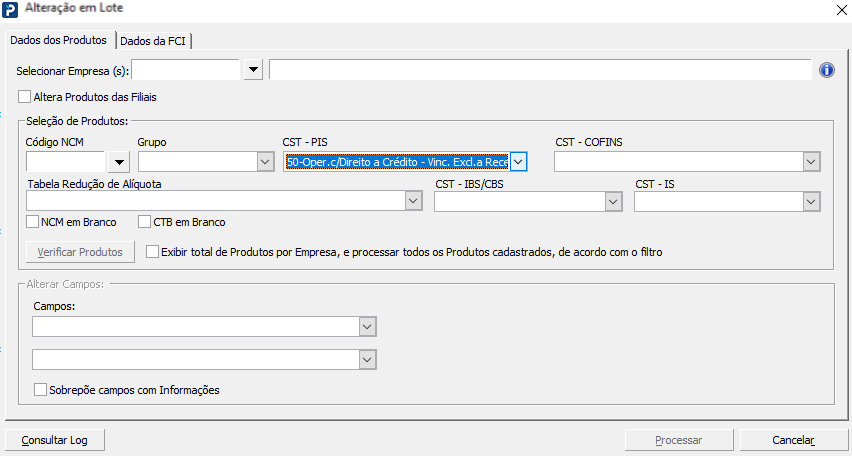The width and height of the screenshot is (852, 456).
Task: Expand the CST - PIS dropdown arrow
Action: [518, 161]
